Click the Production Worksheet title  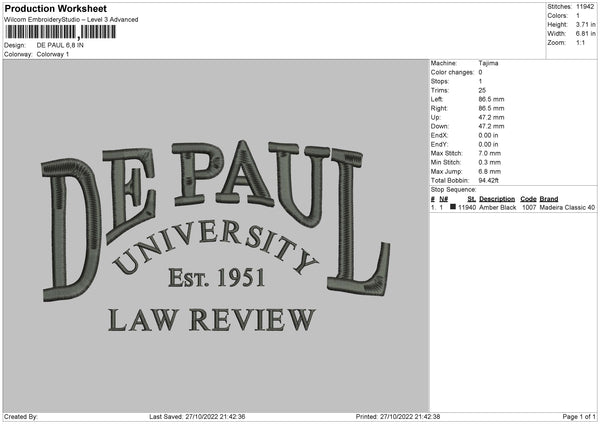55,8
